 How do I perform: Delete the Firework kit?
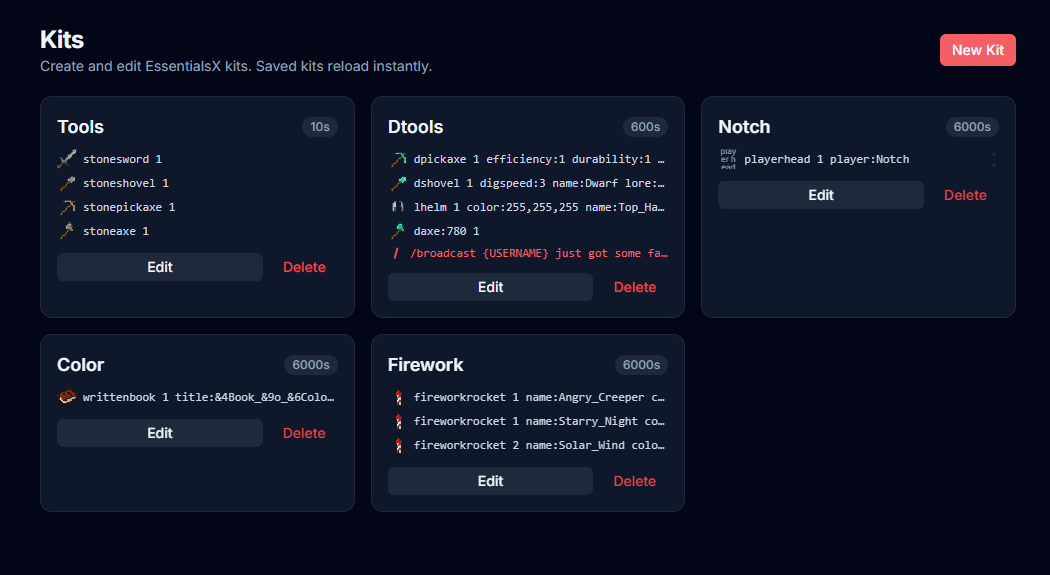635,481
